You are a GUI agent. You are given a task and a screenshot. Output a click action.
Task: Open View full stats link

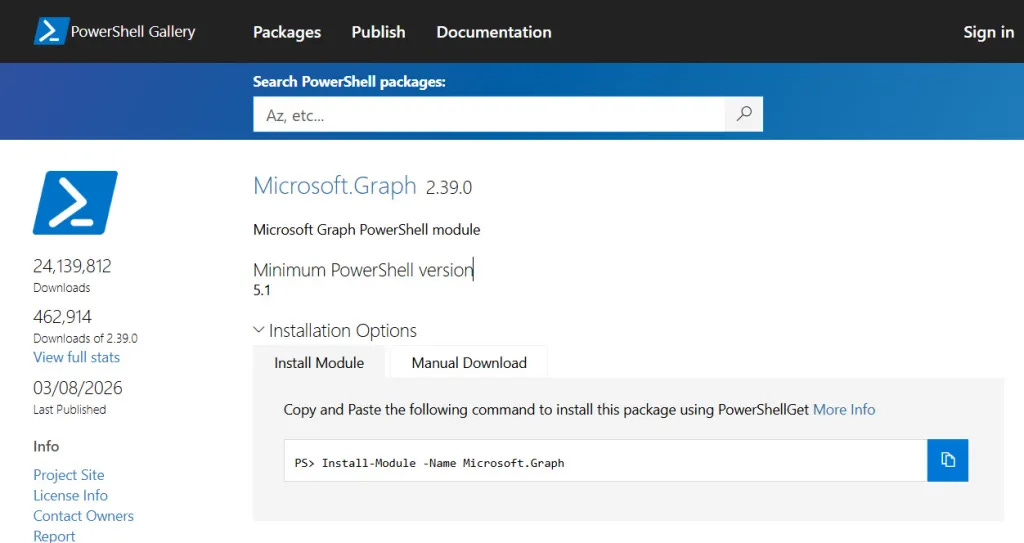pyautogui.click(x=76, y=357)
